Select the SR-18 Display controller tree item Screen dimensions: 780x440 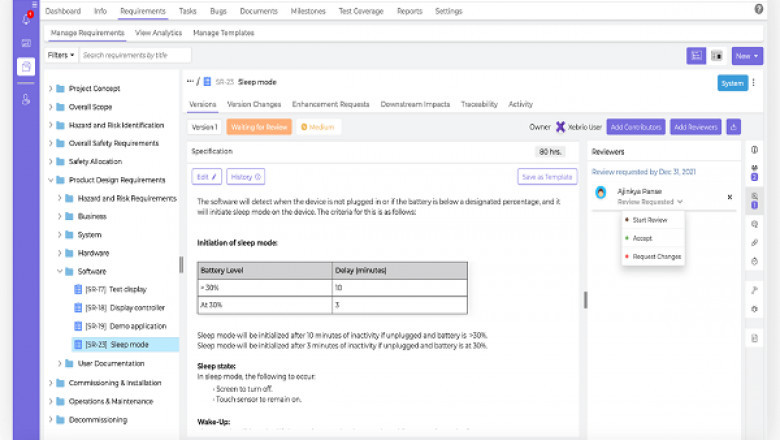(124, 308)
